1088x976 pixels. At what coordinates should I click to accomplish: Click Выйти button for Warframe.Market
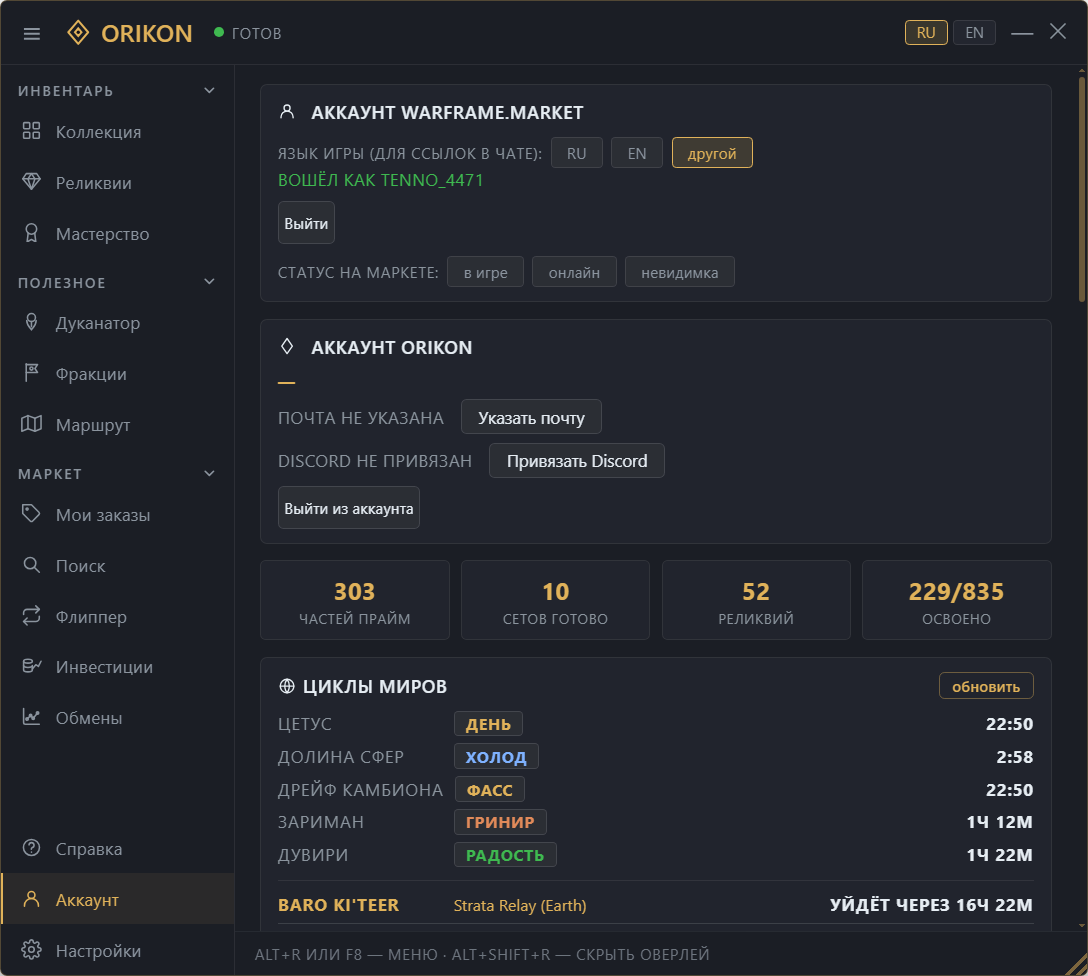coord(306,223)
